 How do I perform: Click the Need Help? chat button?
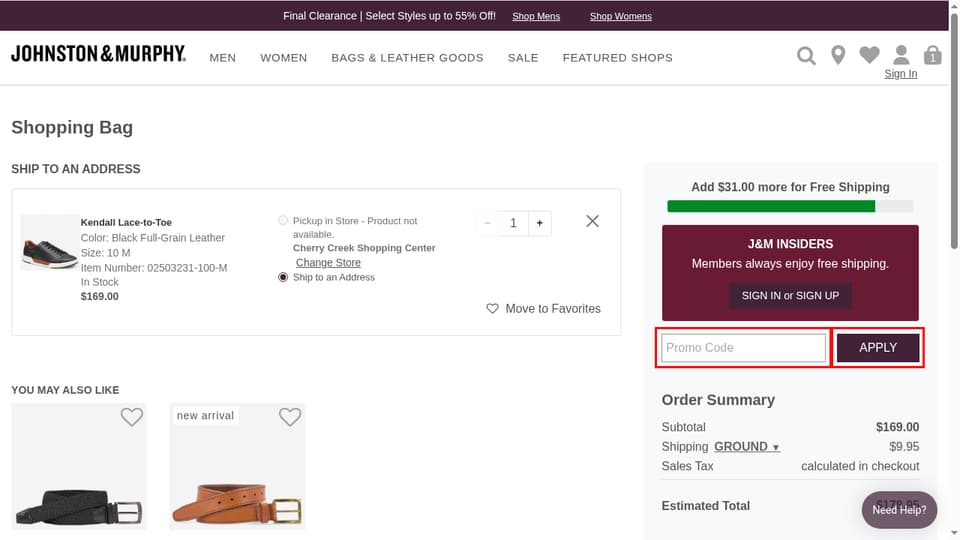(899, 509)
